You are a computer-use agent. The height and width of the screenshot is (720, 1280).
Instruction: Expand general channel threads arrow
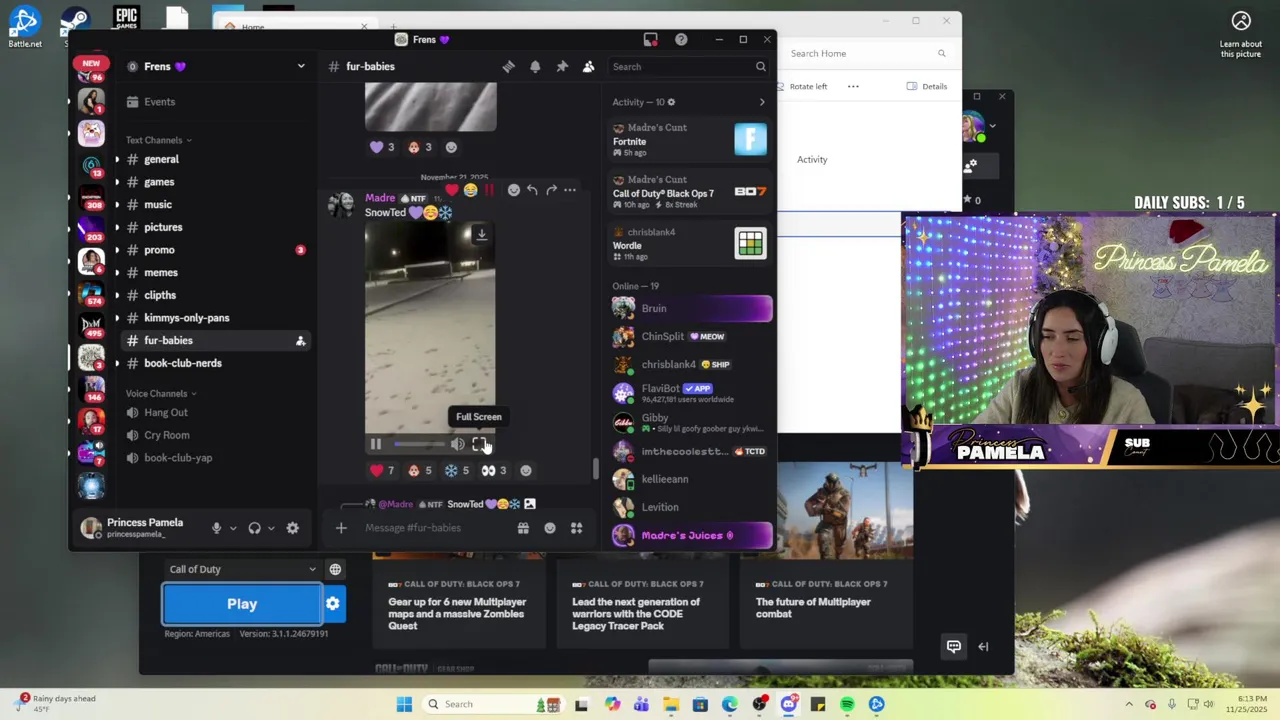(x=117, y=159)
